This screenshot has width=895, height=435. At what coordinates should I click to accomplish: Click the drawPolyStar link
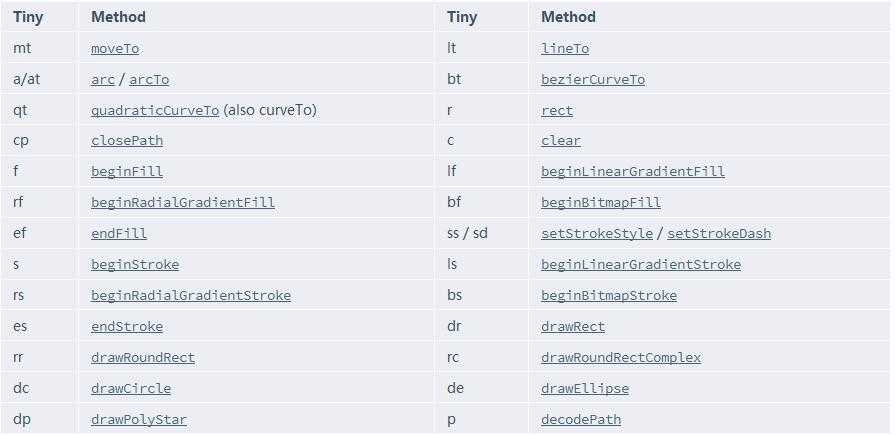pyautogui.click(x=139, y=420)
